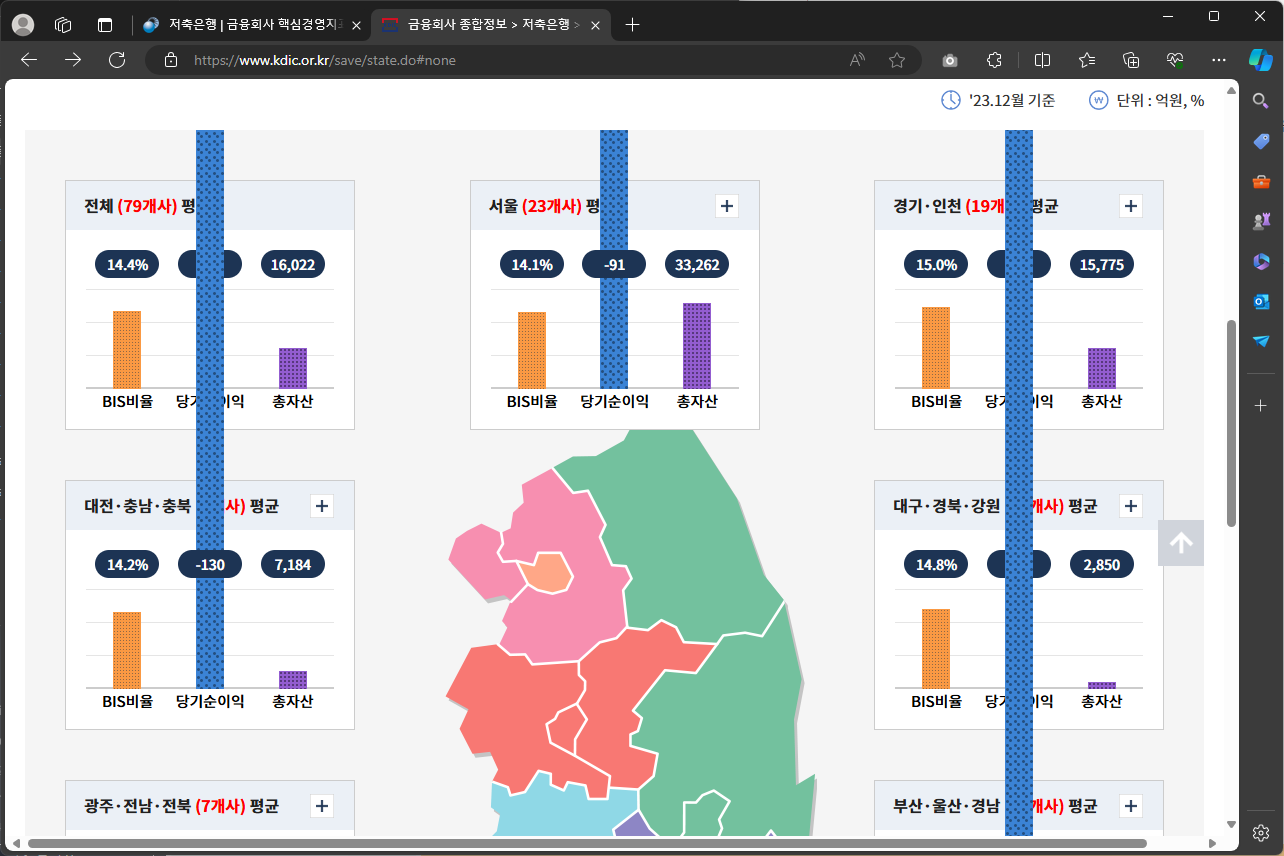Open the Workspaces icon in title bar
The height and width of the screenshot is (856, 1284).
point(63,25)
